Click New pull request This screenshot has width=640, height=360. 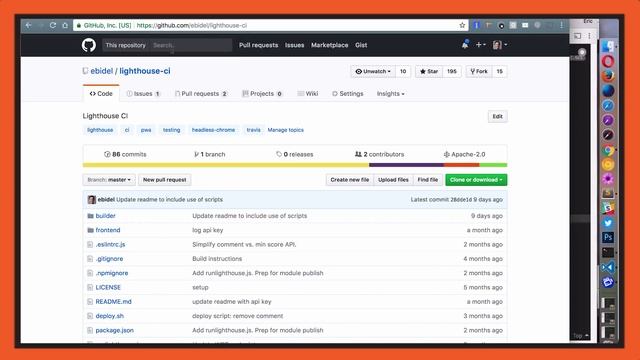coord(164,180)
